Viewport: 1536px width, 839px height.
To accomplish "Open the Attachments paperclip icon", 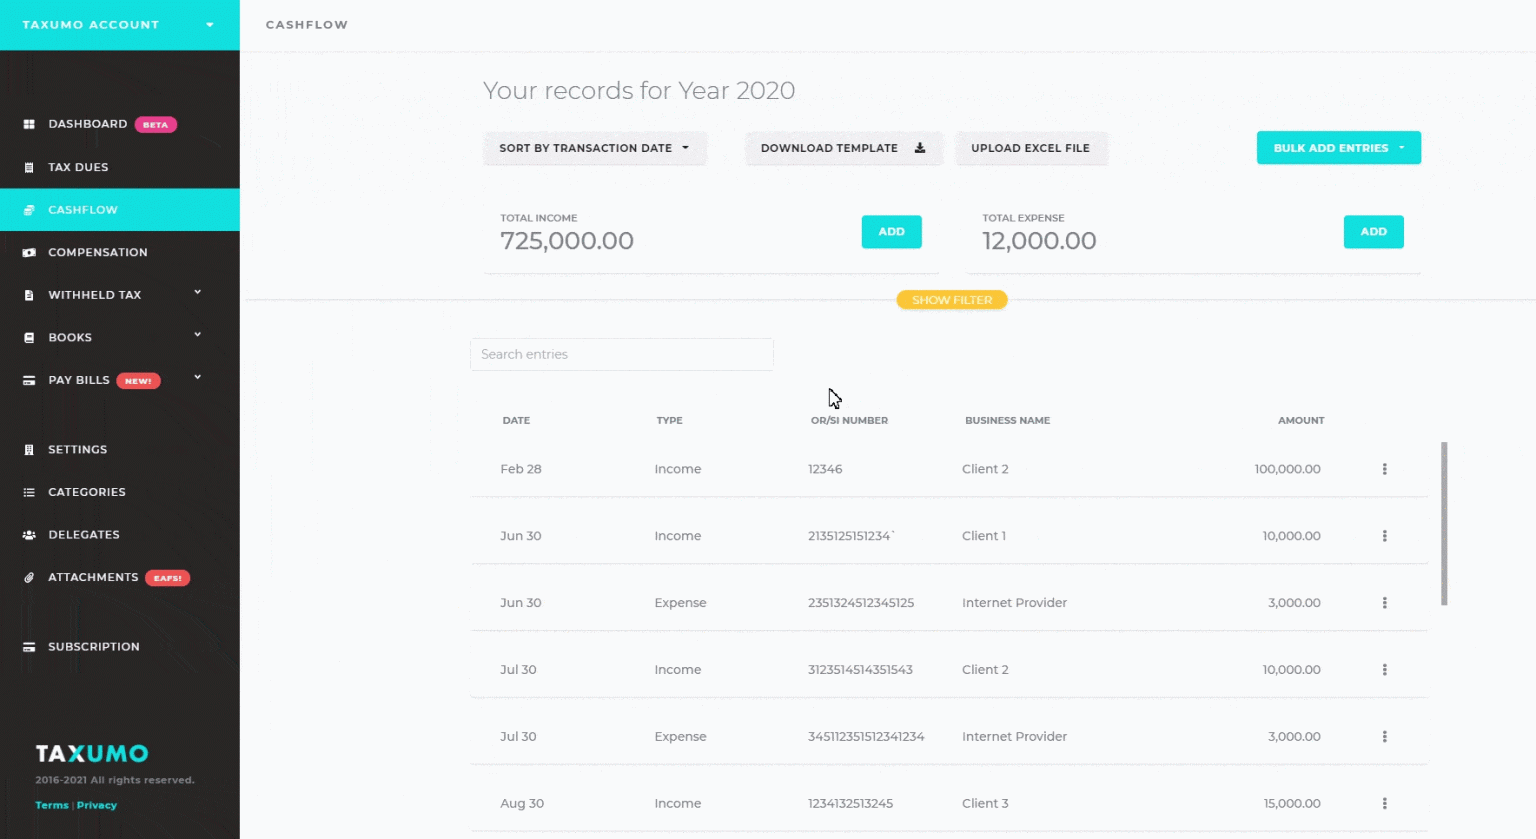I will pyautogui.click(x=30, y=577).
